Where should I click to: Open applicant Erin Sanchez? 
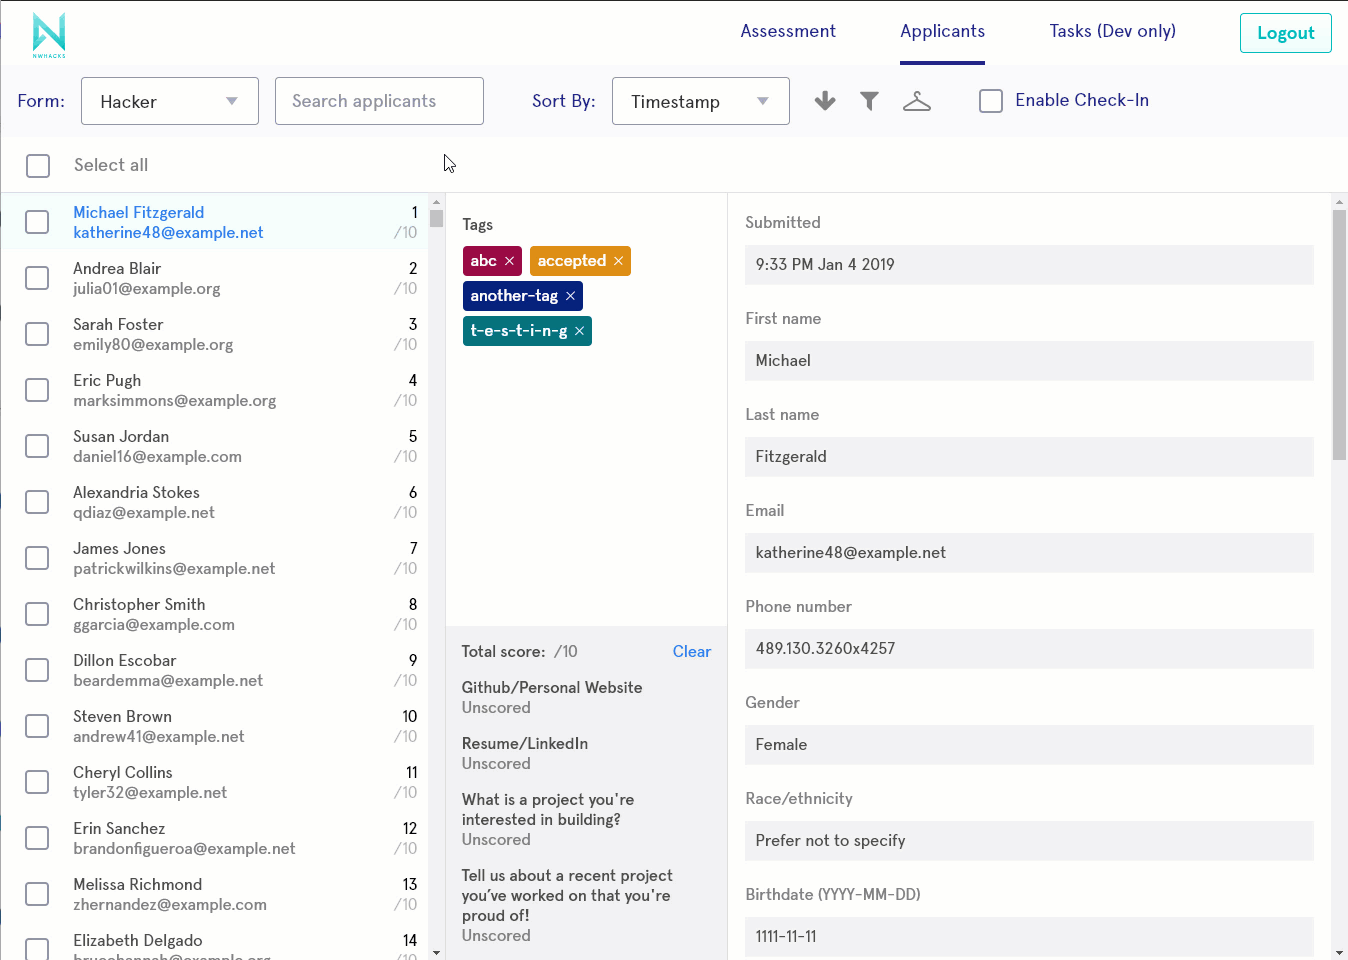pos(214,838)
